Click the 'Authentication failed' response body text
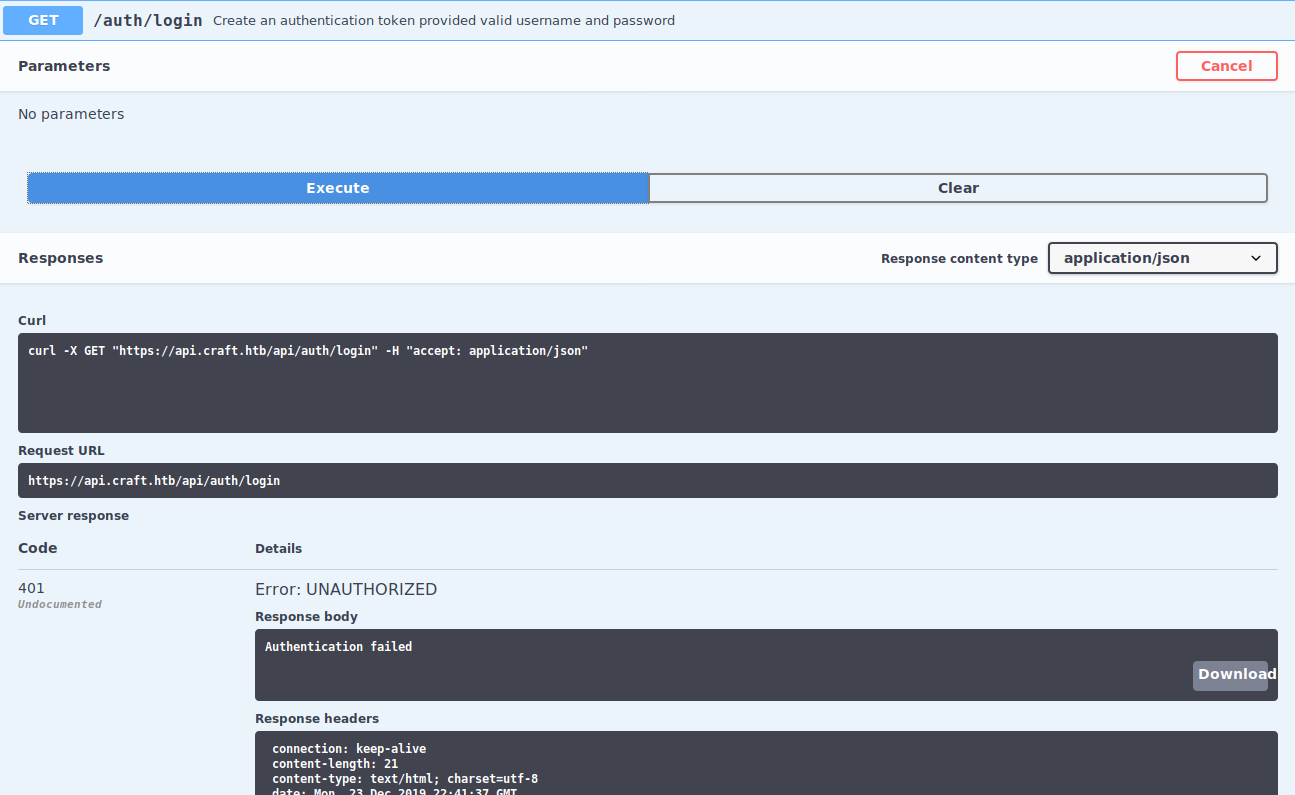Screen dimensions: 1295x795 338,647
